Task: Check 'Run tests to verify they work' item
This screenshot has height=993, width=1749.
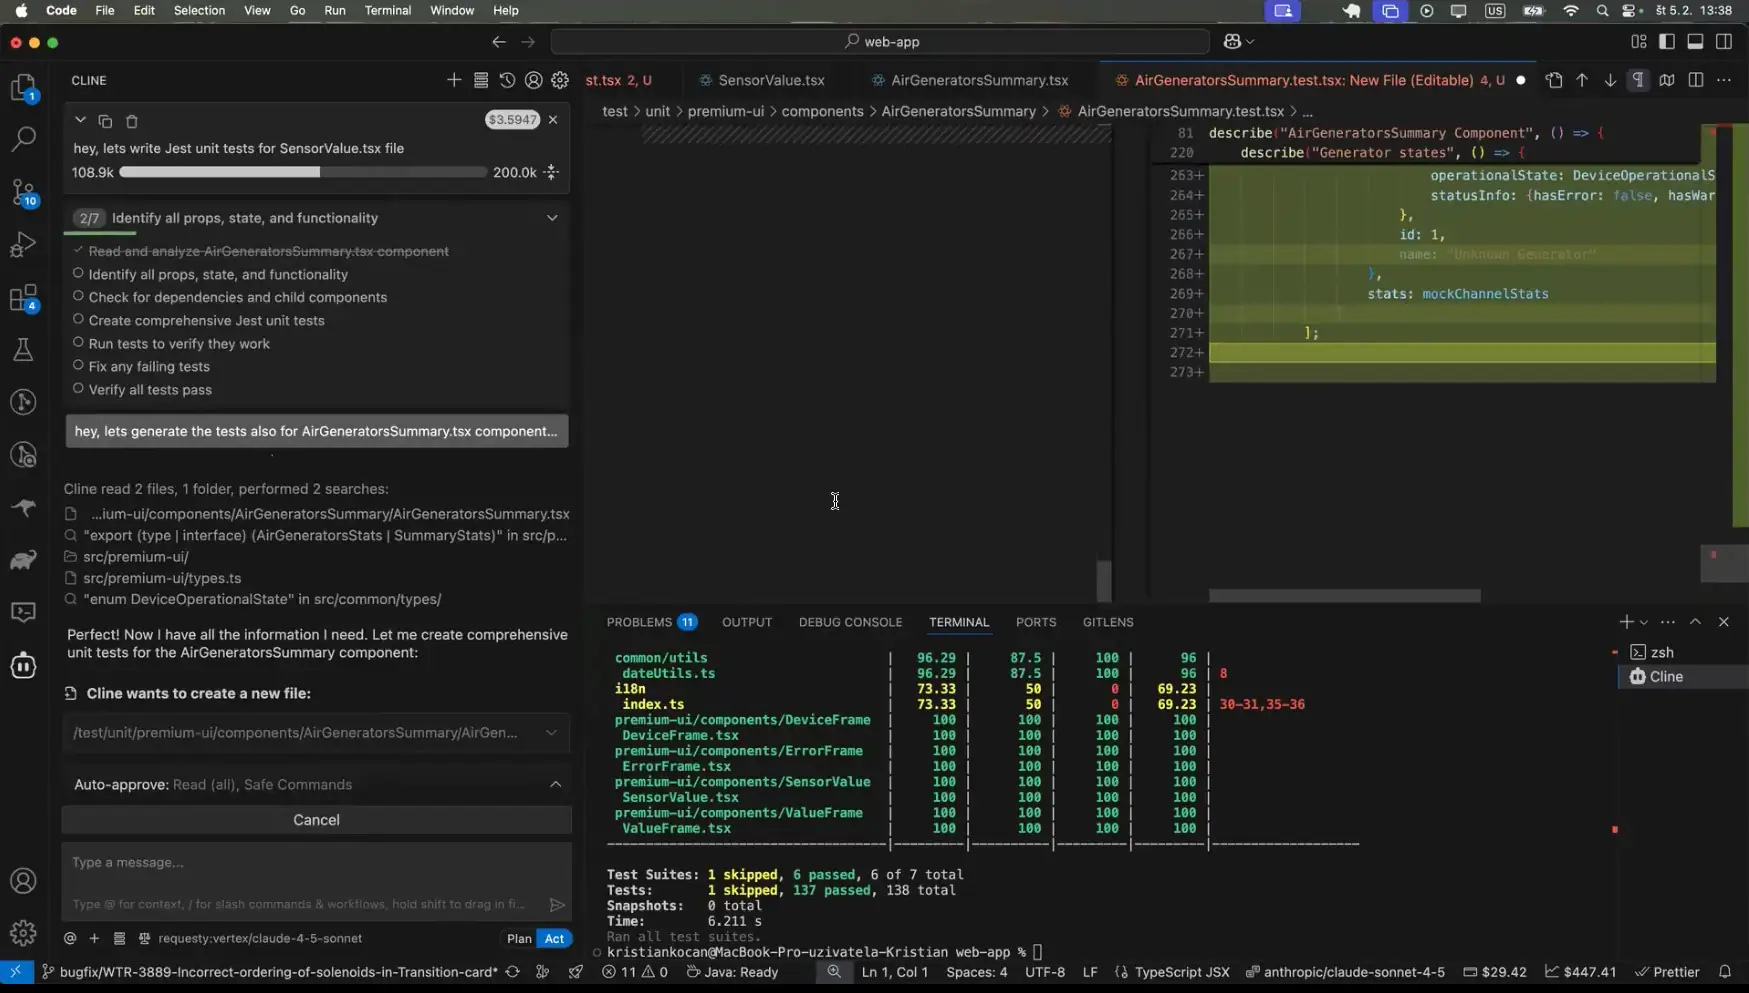Action: (x=78, y=343)
